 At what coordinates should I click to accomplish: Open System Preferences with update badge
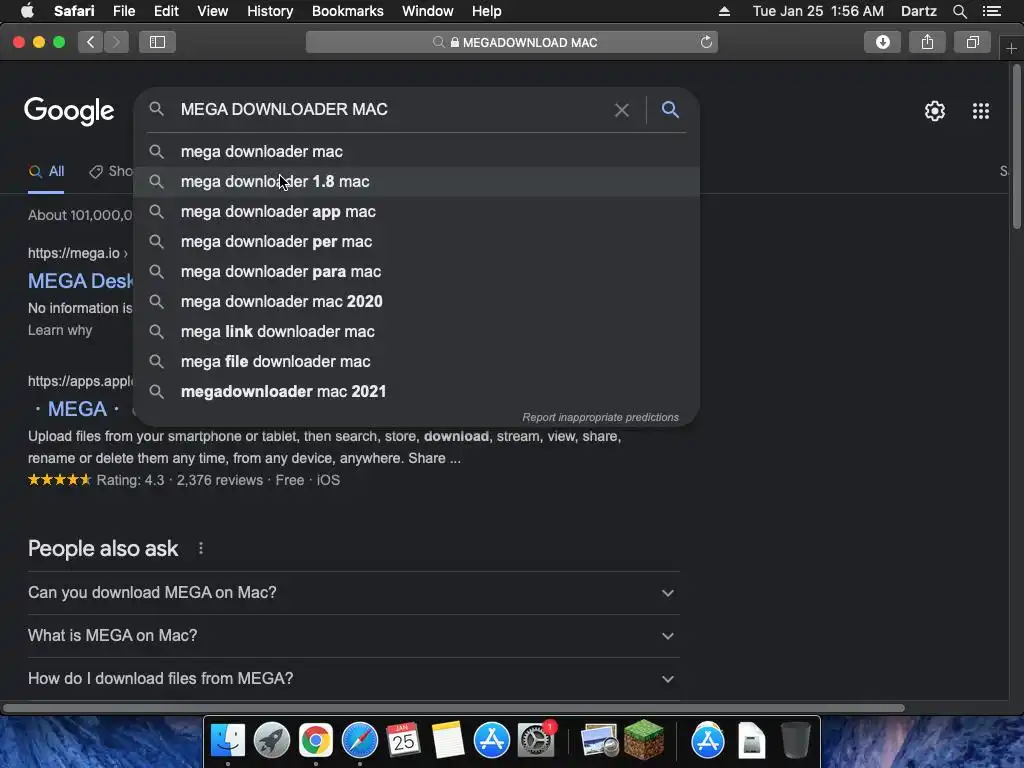[x=536, y=741]
